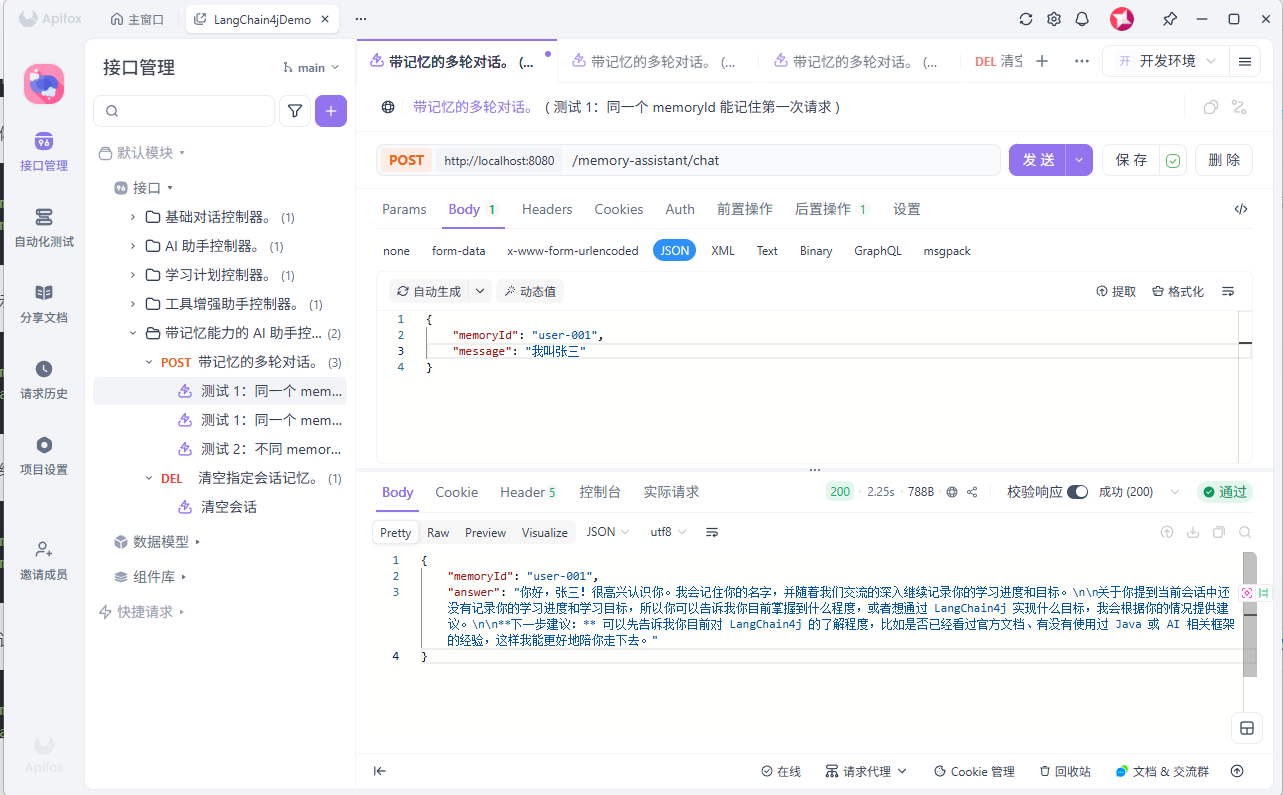Image resolution: width=1283 pixels, height=795 pixels.
Task: Open dropdown arrow next to 自动生成
Action: pos(479,291)
